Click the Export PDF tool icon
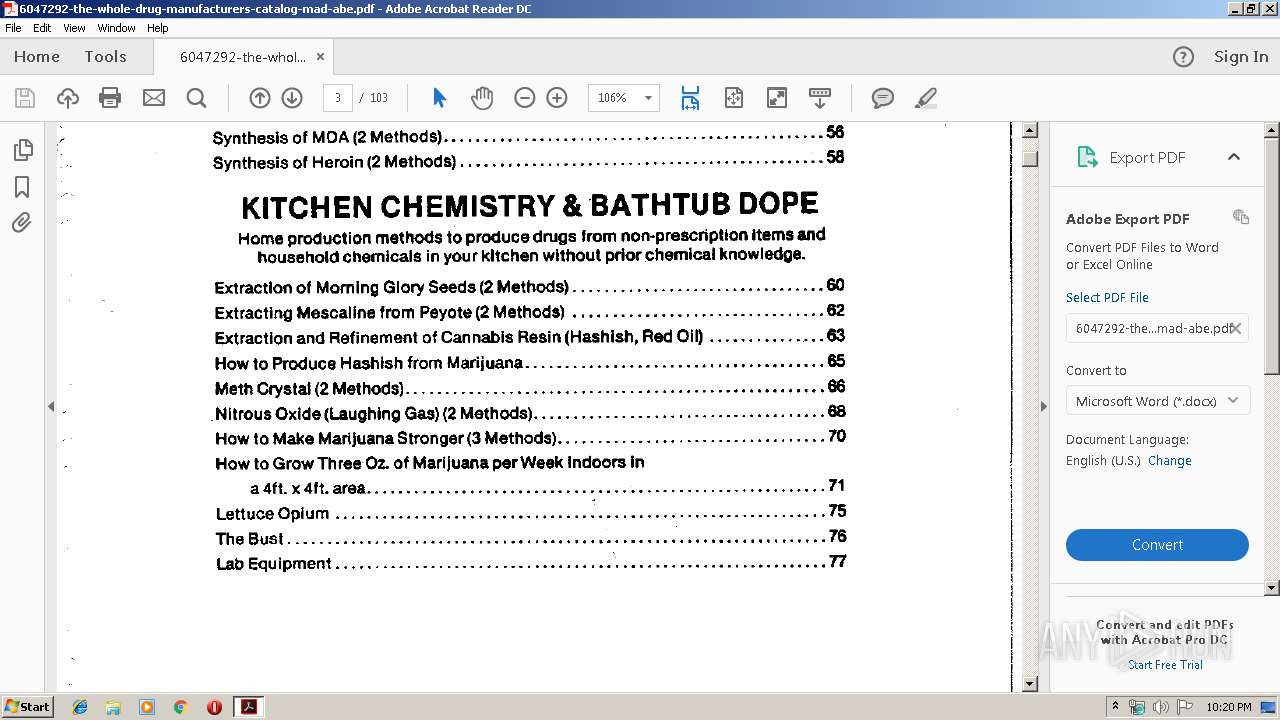The image size is (1280, 720). click(x=1087, y=157)
